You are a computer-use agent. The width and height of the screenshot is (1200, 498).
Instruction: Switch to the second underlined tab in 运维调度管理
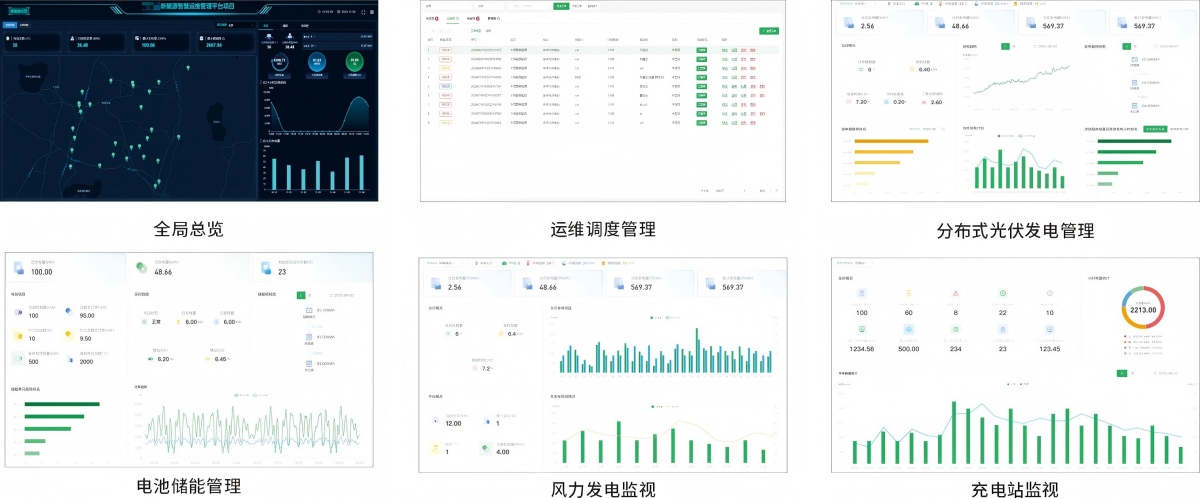(x=452, y=18)
